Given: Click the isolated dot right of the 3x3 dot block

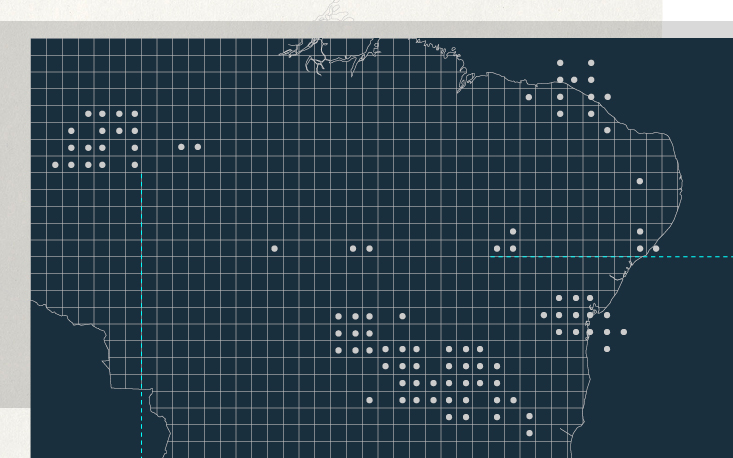Looking at the screenshot, I should click(x=402, y=316).
